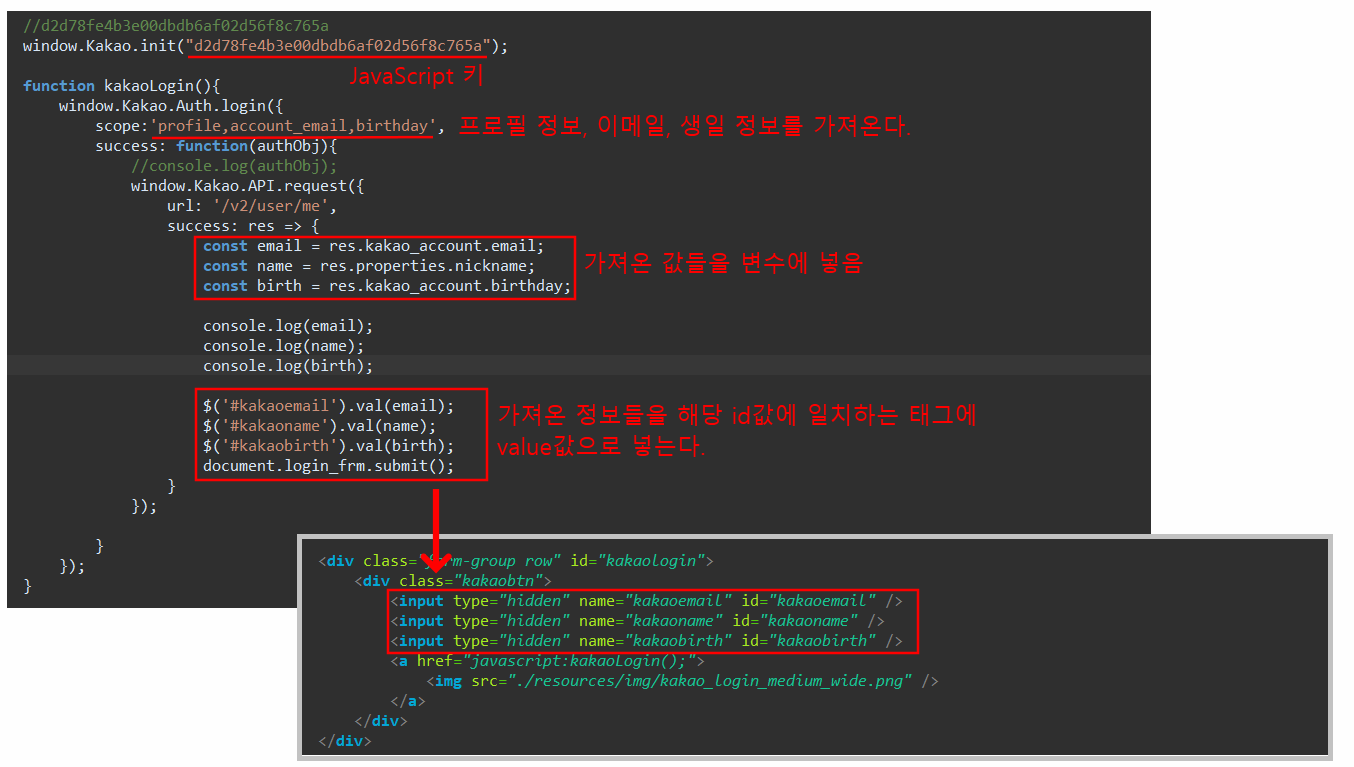The height and width of the screenshot is (767, 1354).
Task: Click the window.Kakao.Auth.login({ line
Action: [x=172, y=105]
